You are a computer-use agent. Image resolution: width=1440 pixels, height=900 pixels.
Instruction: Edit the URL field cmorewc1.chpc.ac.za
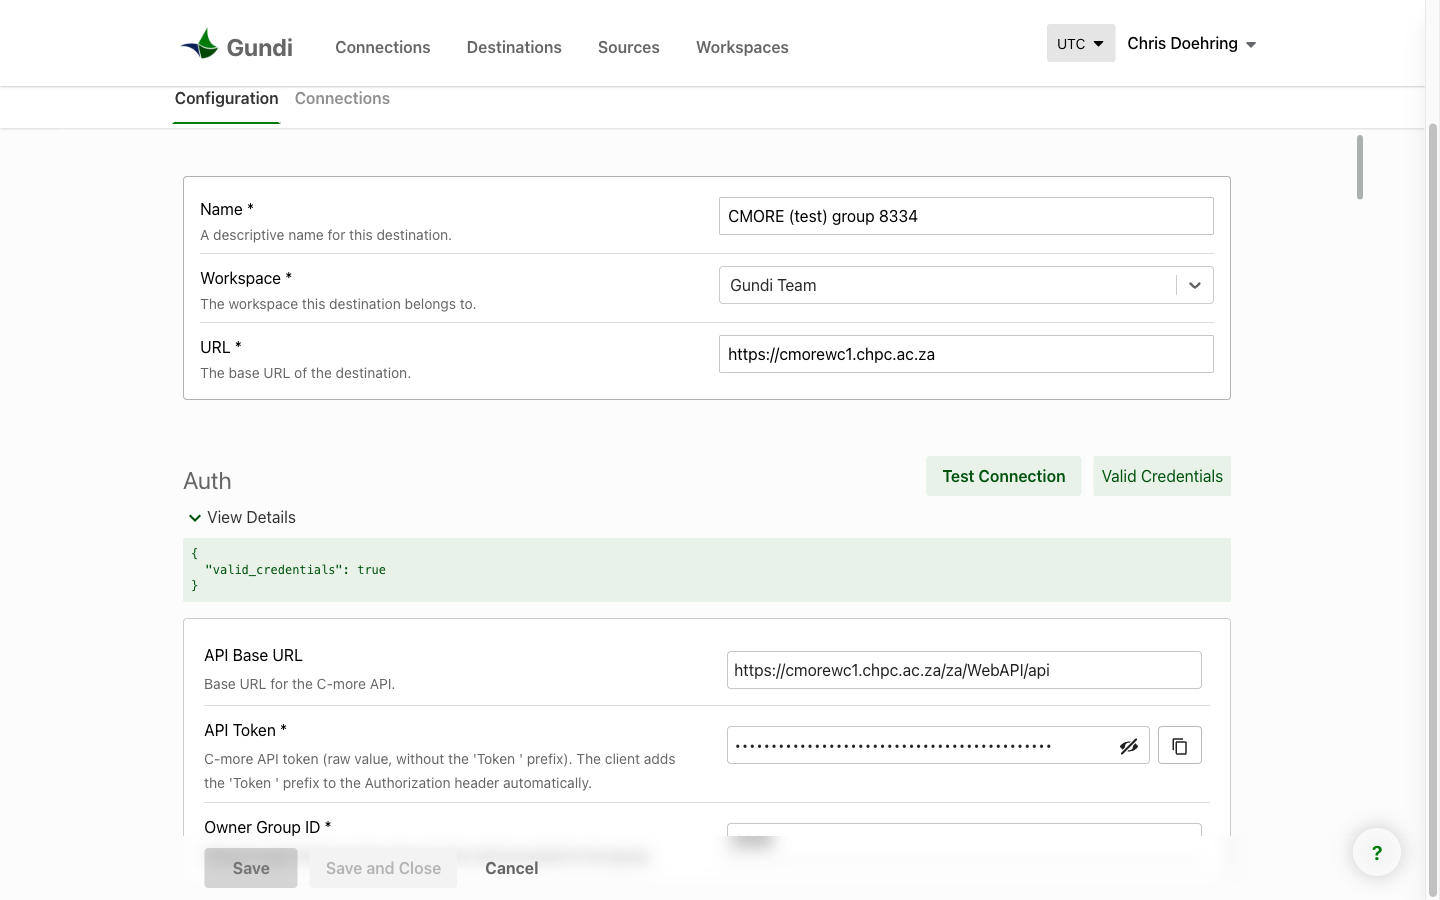click(x=966, y=354)
